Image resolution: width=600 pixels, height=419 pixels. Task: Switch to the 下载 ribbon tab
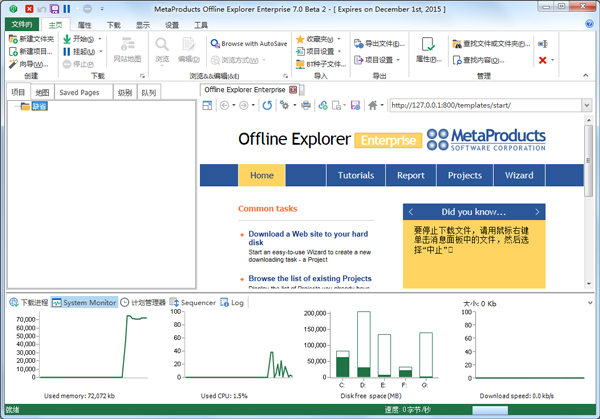(114, 25)
